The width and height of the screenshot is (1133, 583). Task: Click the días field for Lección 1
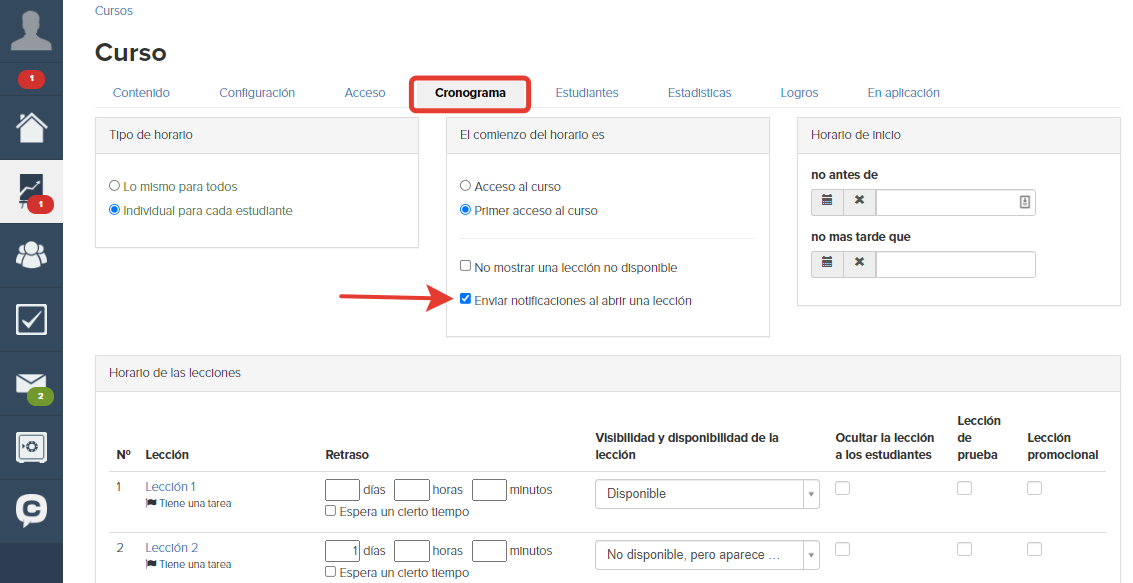click(x=343, y=490)
